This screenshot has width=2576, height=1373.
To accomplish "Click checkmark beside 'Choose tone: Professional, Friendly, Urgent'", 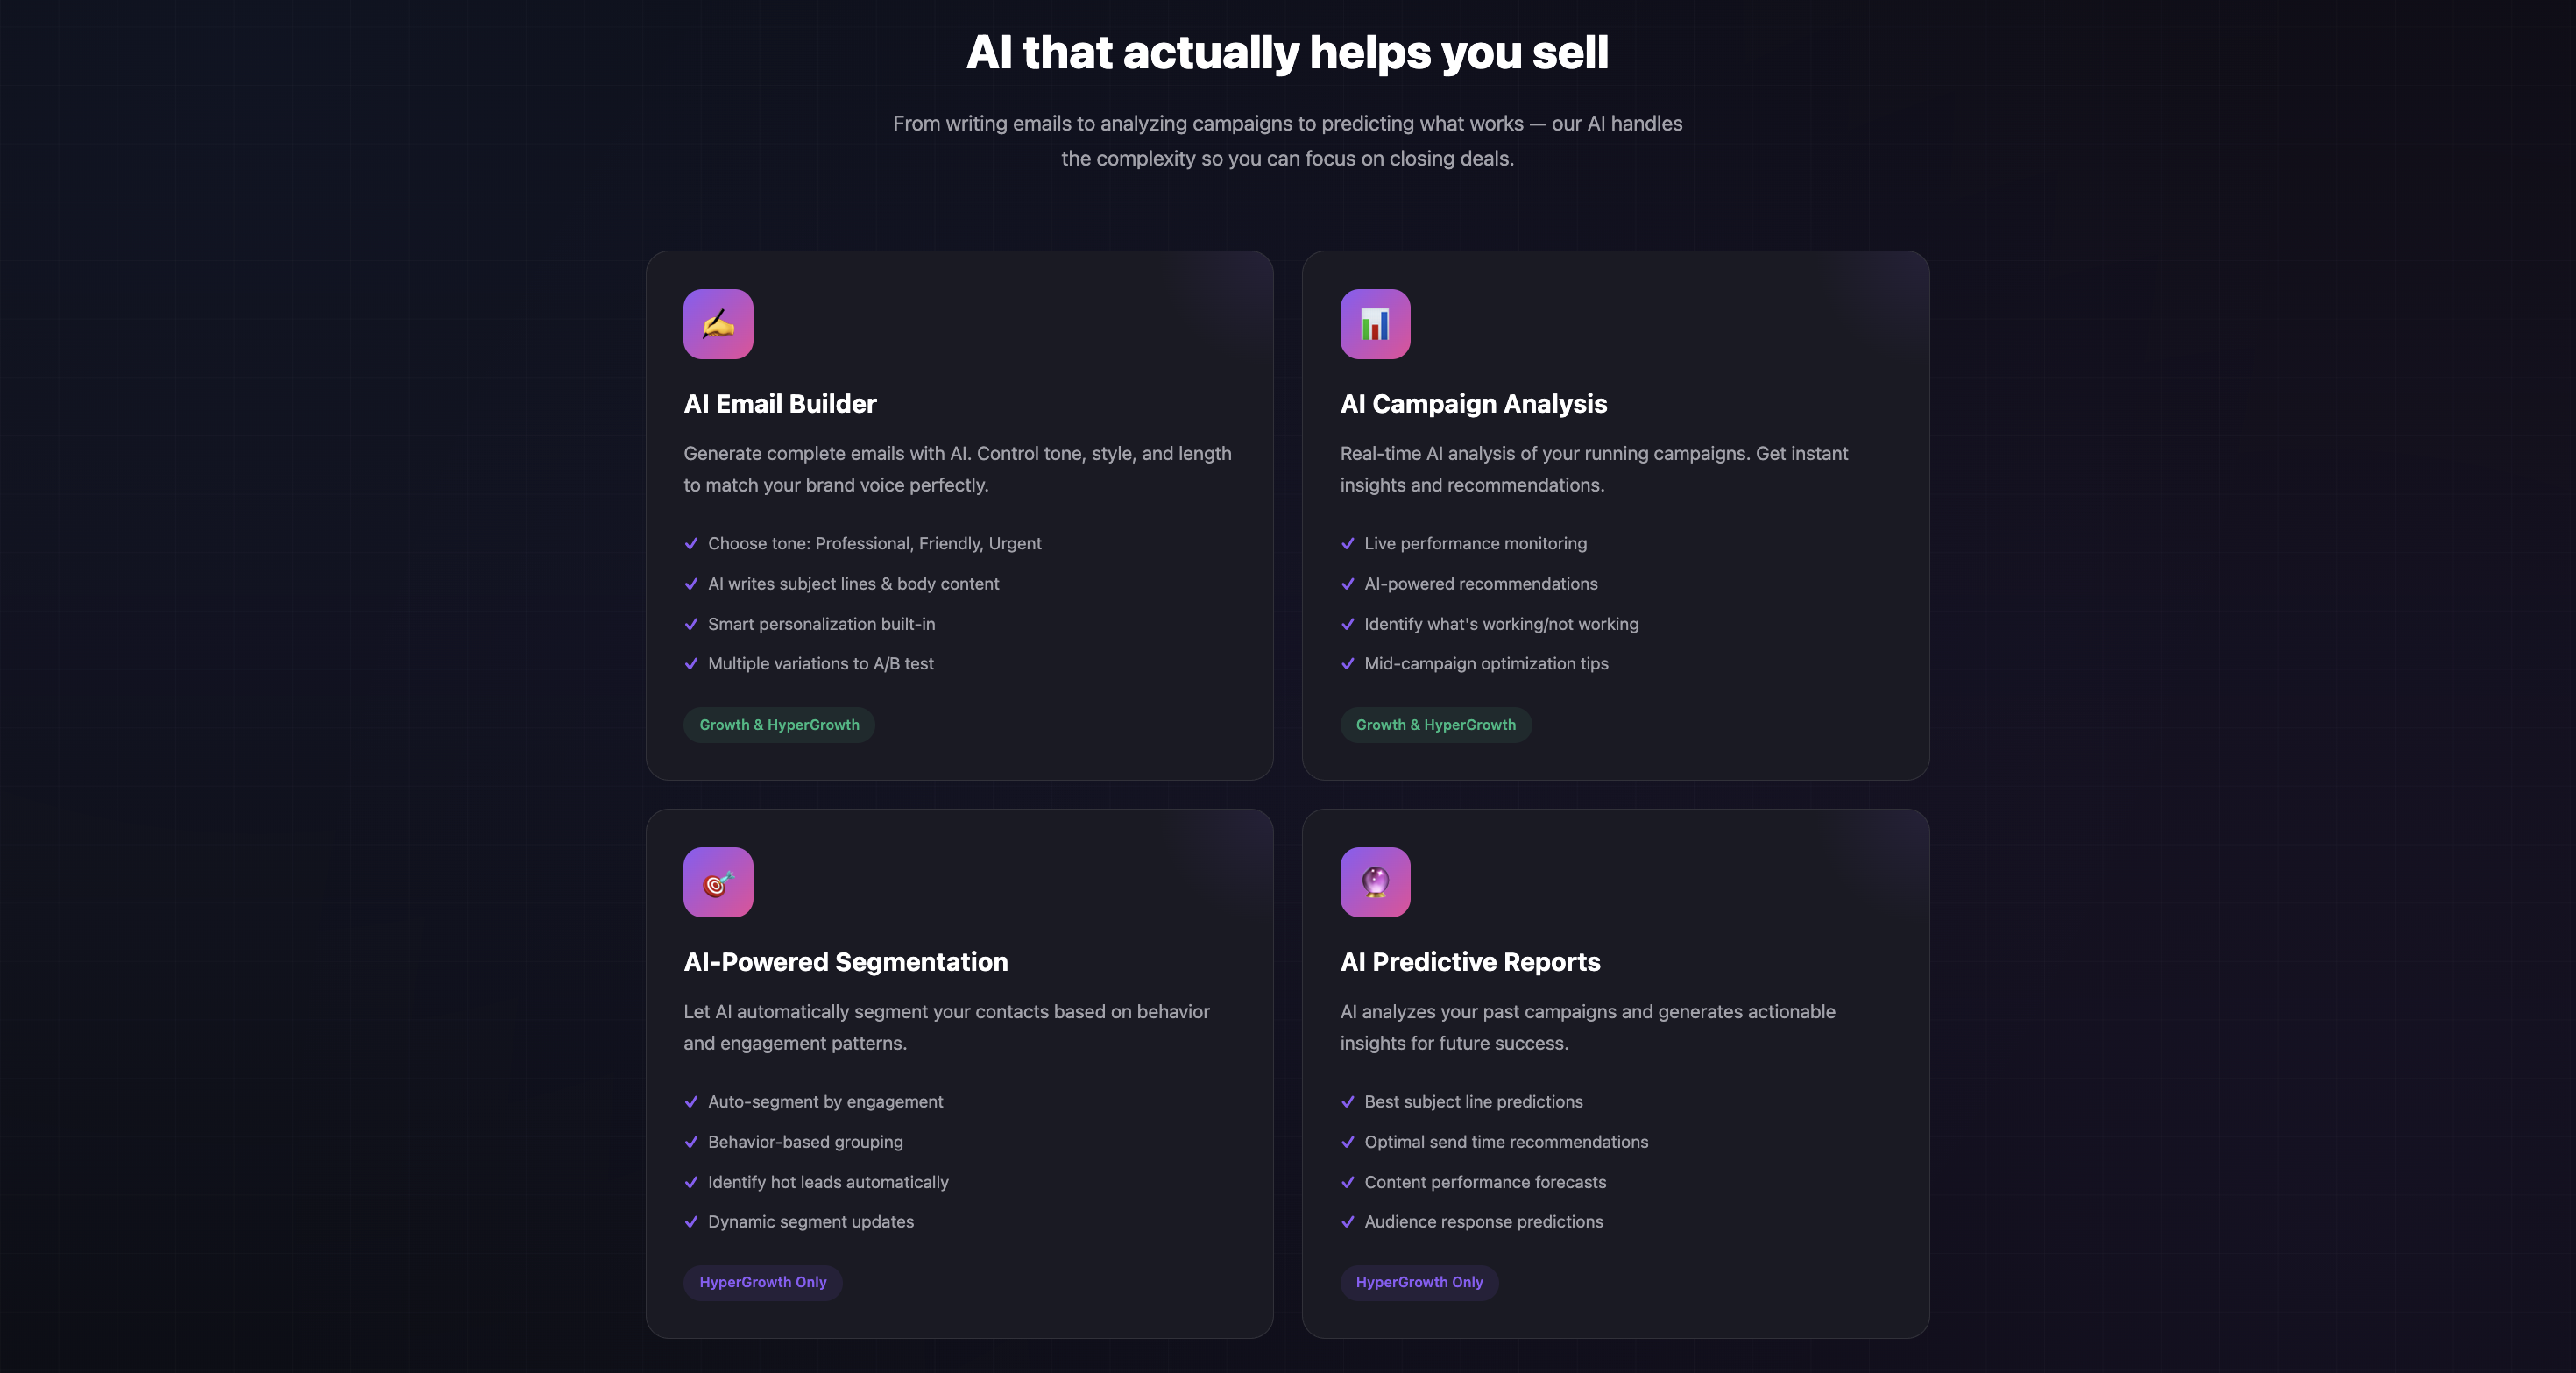I will point(691,544).
